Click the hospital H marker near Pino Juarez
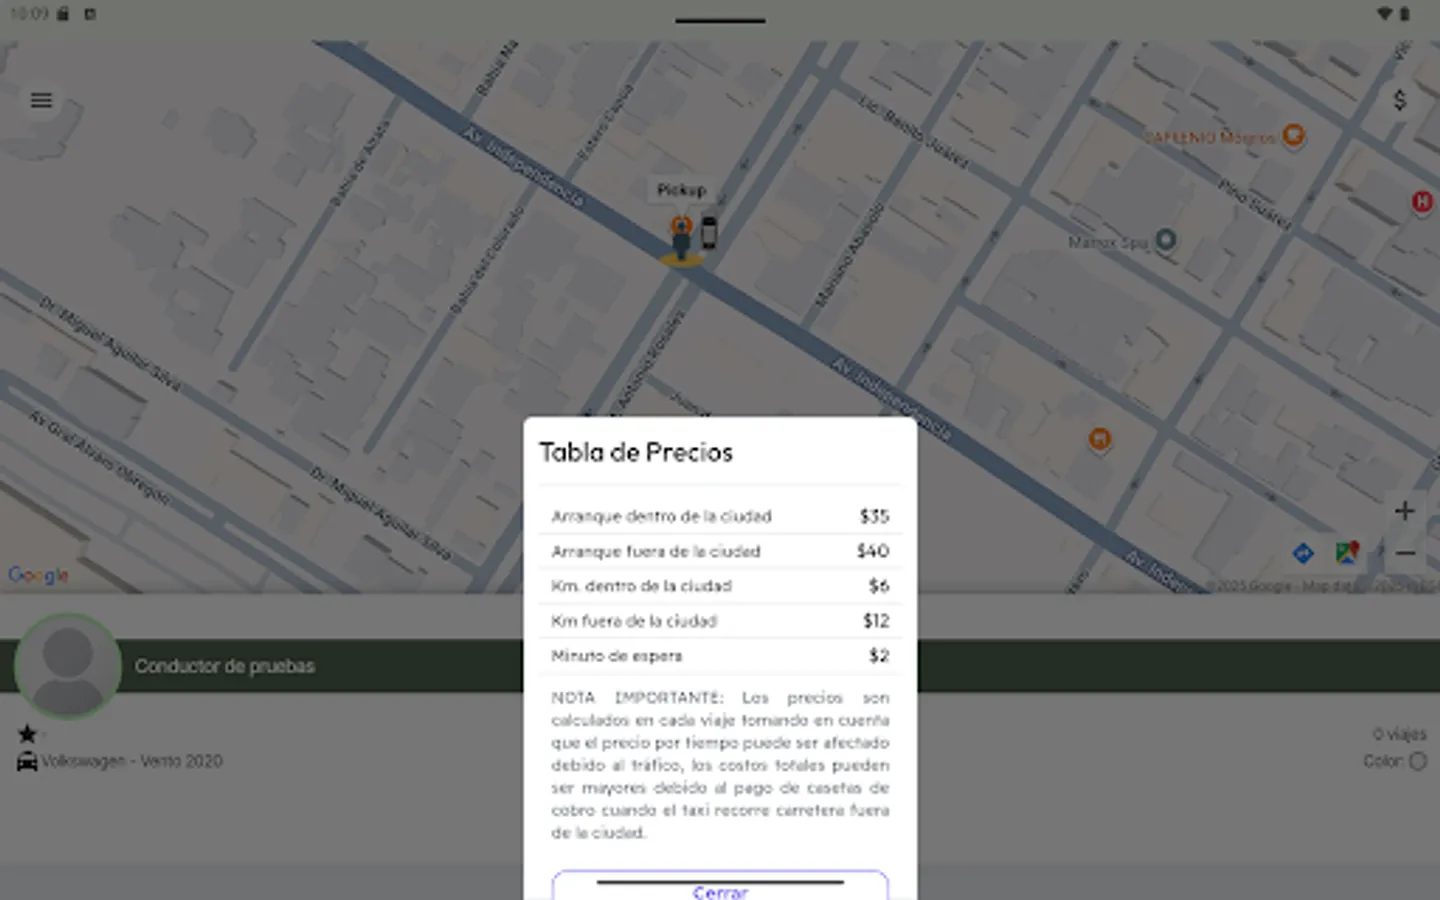Image resolution: width=1440 pixels, height=900 pixels. coord(1424,203)
